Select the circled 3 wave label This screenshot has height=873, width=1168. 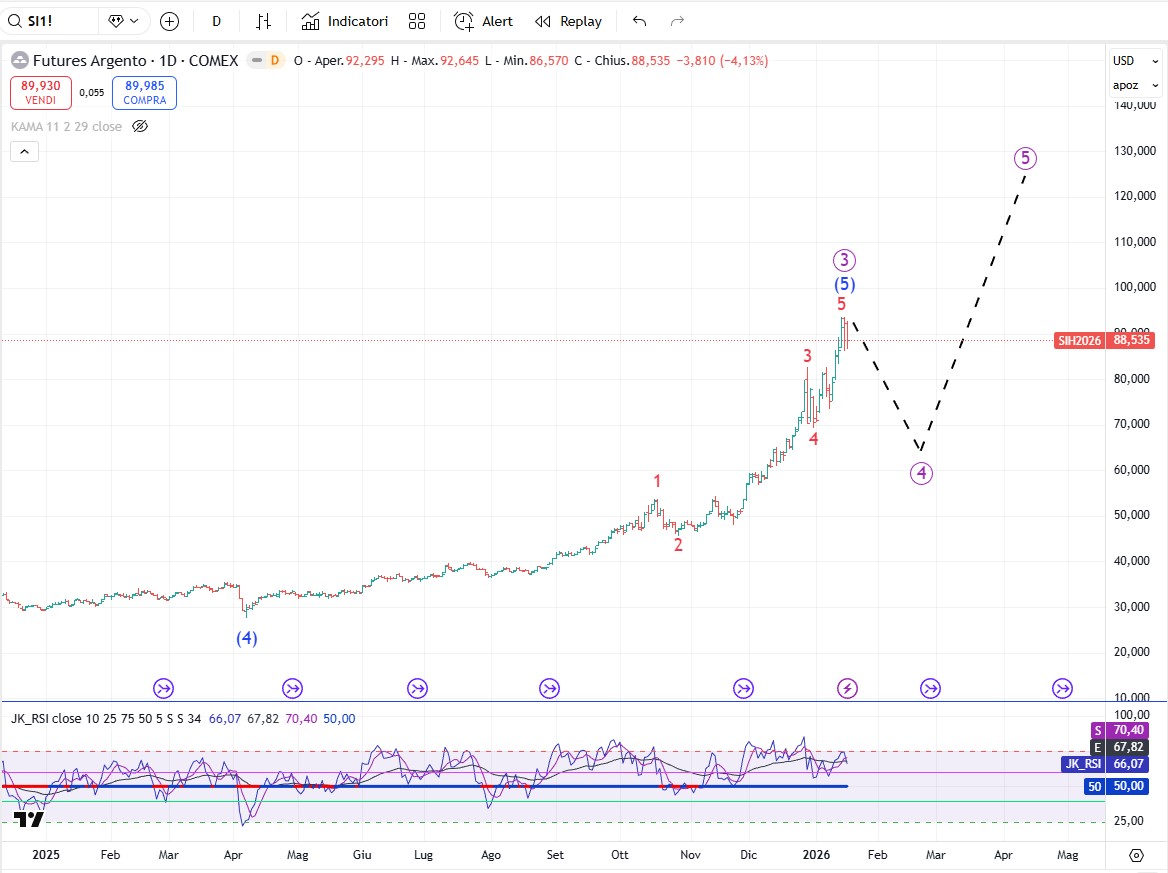click(844, 260)
